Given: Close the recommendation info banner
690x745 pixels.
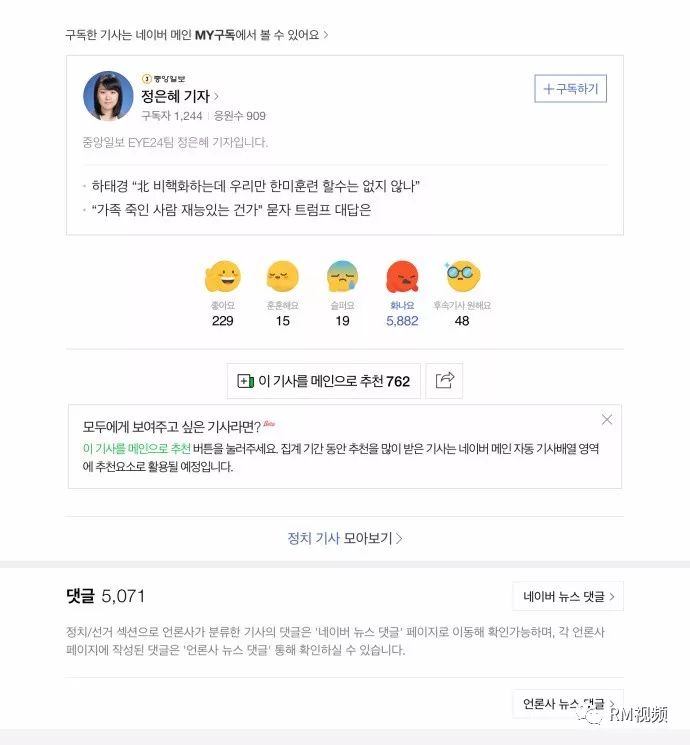Looking at the screenshot, I should coord(607,420).
